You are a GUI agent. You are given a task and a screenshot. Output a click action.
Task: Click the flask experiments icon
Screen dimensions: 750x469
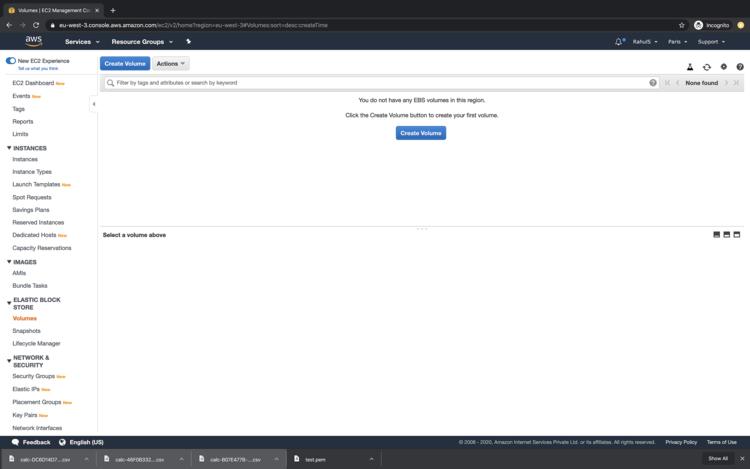click(690, 66)
